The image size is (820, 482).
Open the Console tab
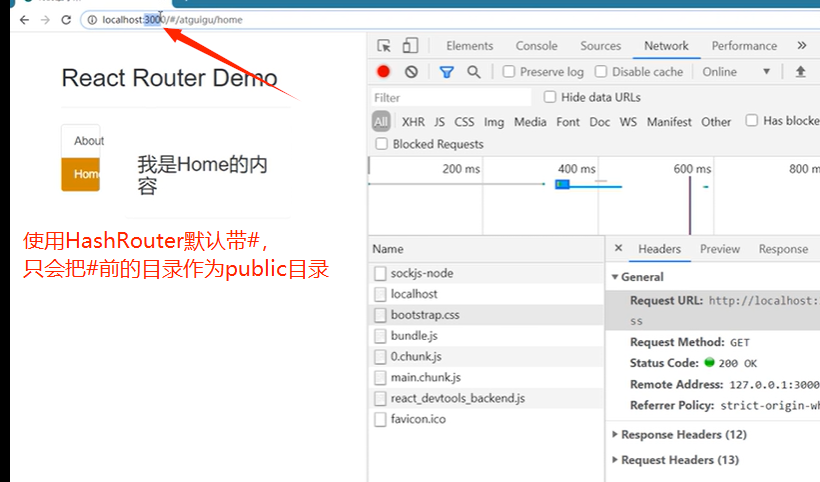click(x=537, y=46)
